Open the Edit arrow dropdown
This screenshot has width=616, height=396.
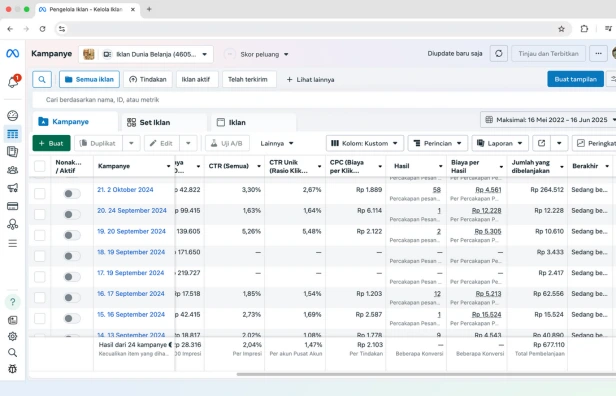click(188, 143)
